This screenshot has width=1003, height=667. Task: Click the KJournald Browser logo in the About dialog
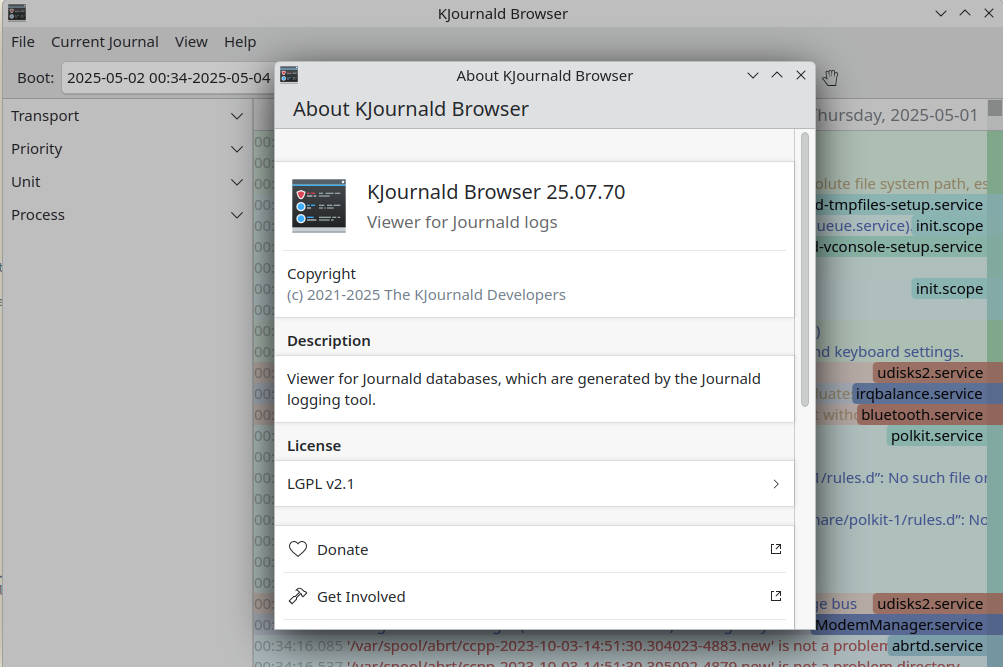click(x=319, y=205)
